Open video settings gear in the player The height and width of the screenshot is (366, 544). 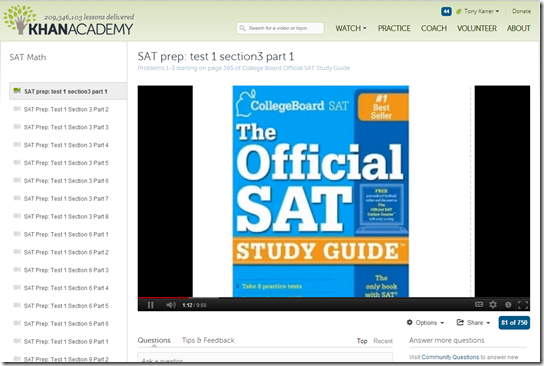pos(493,305)
